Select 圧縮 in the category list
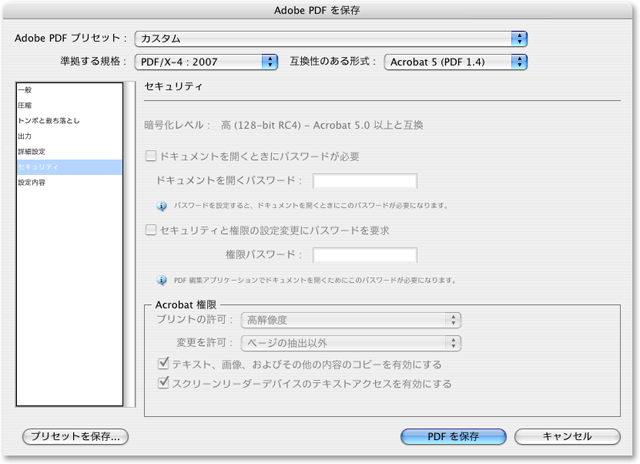 tap(25, 106)
